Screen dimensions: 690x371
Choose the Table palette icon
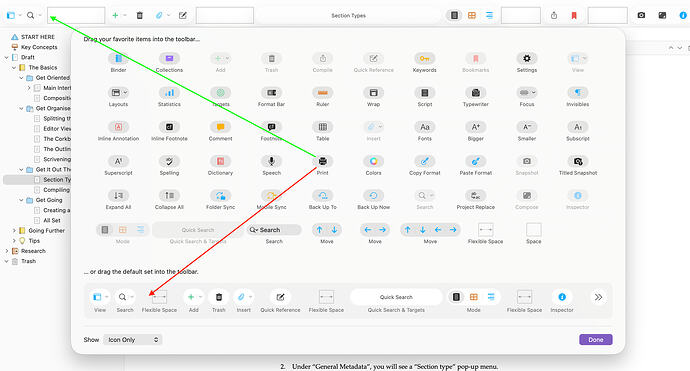click(x=322, y=127)
